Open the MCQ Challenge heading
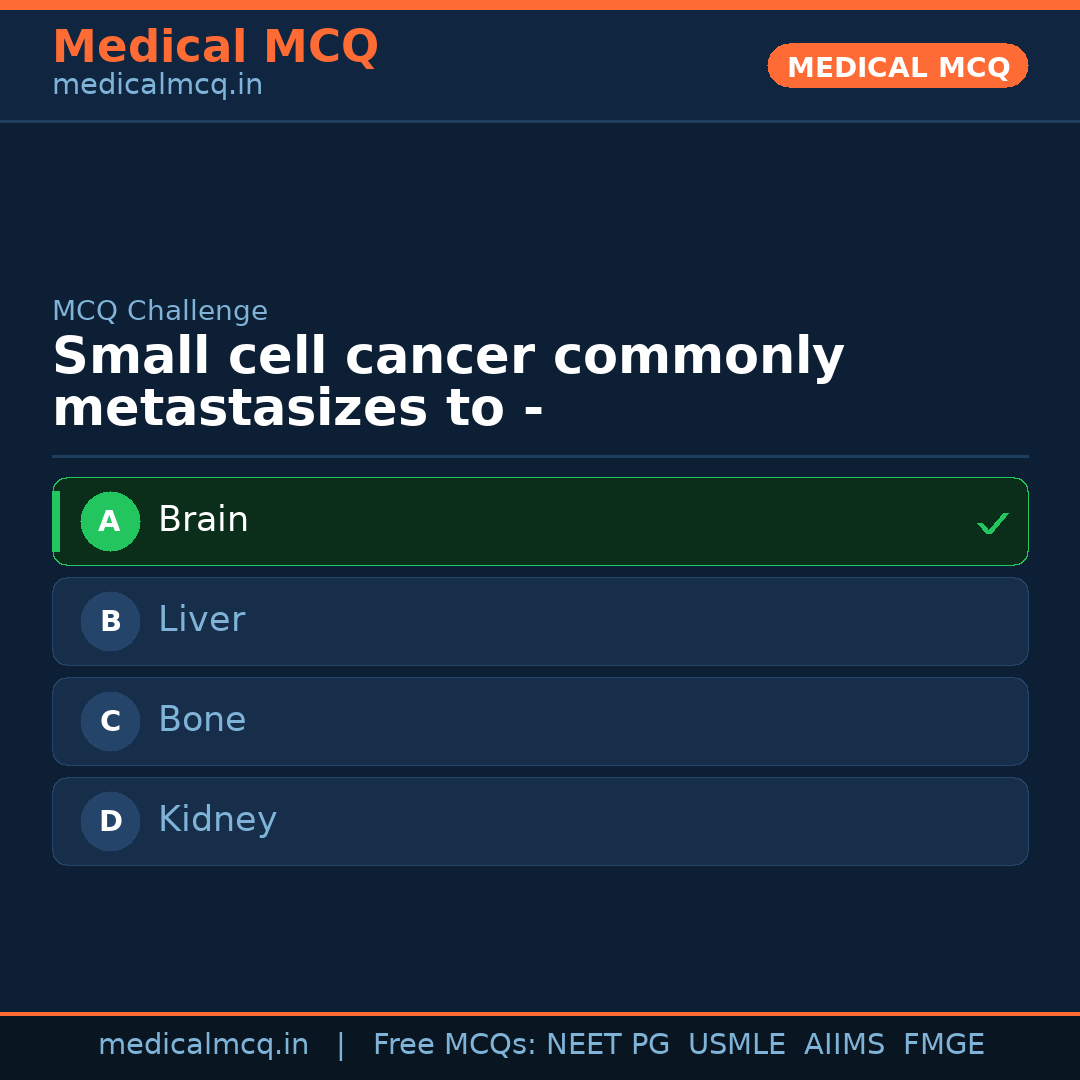The width and height of the screenshot is (1080, 1080). (160, 311)
